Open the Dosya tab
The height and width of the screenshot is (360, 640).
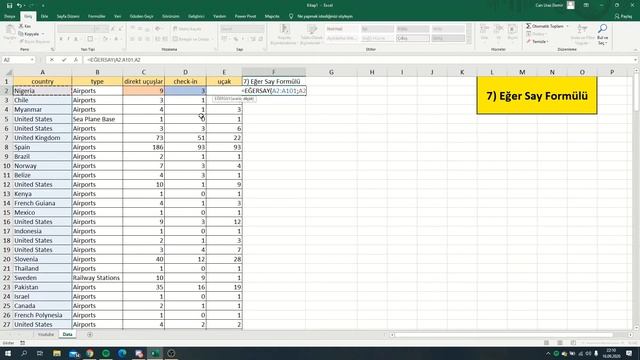(9, 16)
